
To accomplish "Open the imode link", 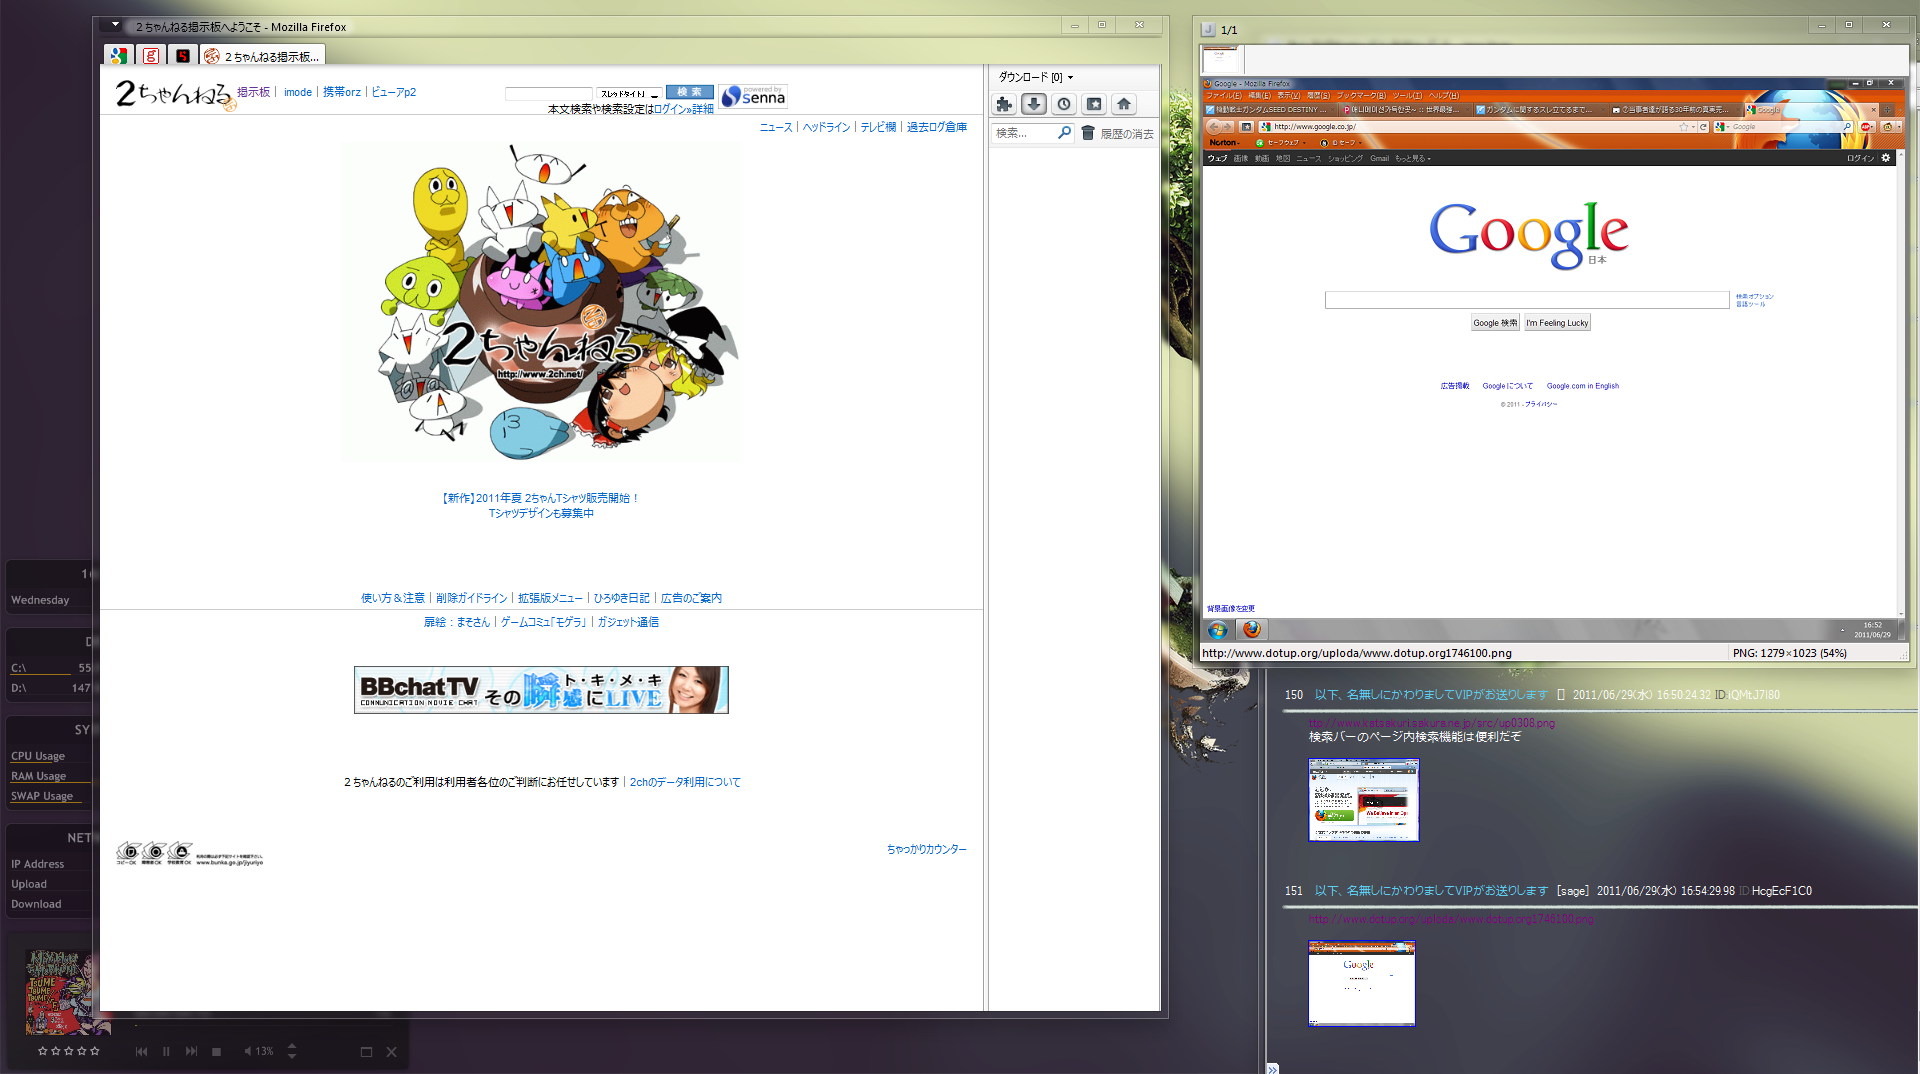I will (x=298, y=92).
